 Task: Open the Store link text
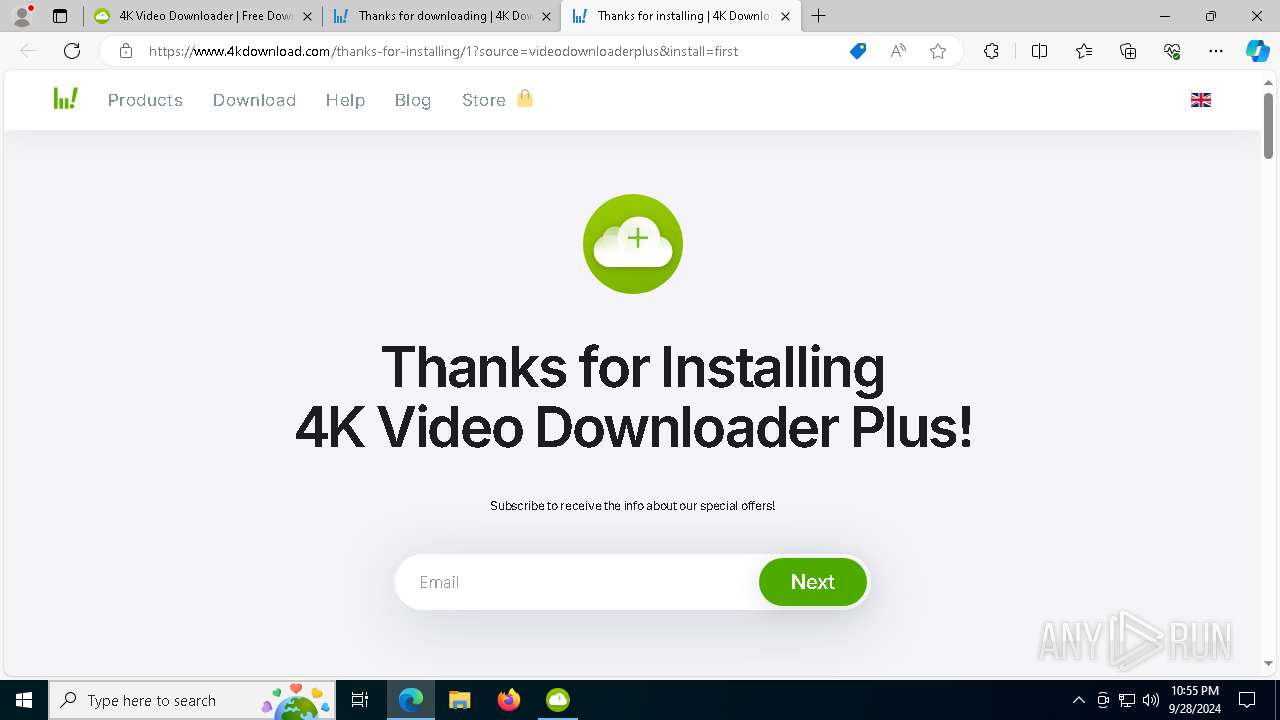pyautogui.click(x=484, y=100)
